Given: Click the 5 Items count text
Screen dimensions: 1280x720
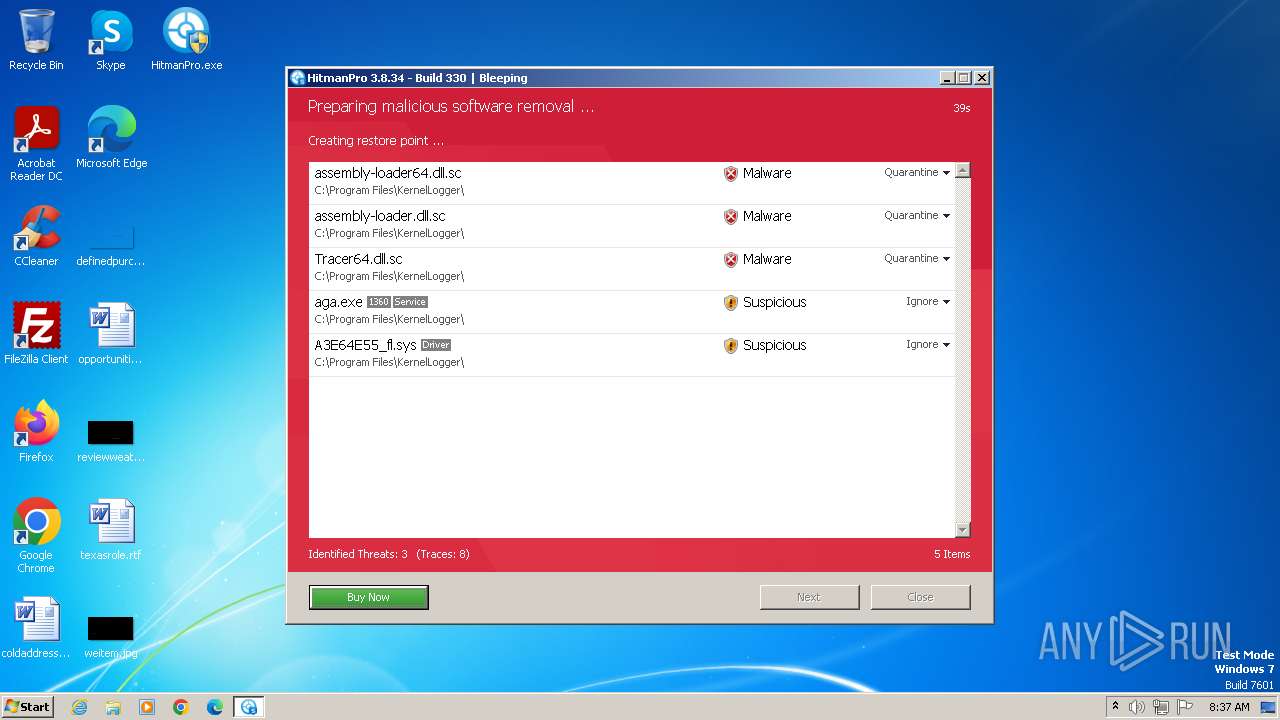Looking at the screenshot, I should (952, 554).
